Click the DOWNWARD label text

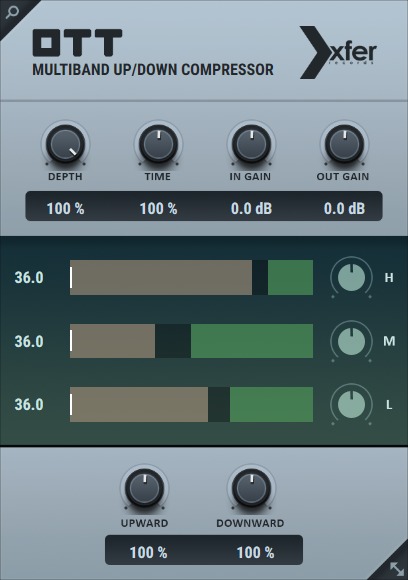(250, 523)
